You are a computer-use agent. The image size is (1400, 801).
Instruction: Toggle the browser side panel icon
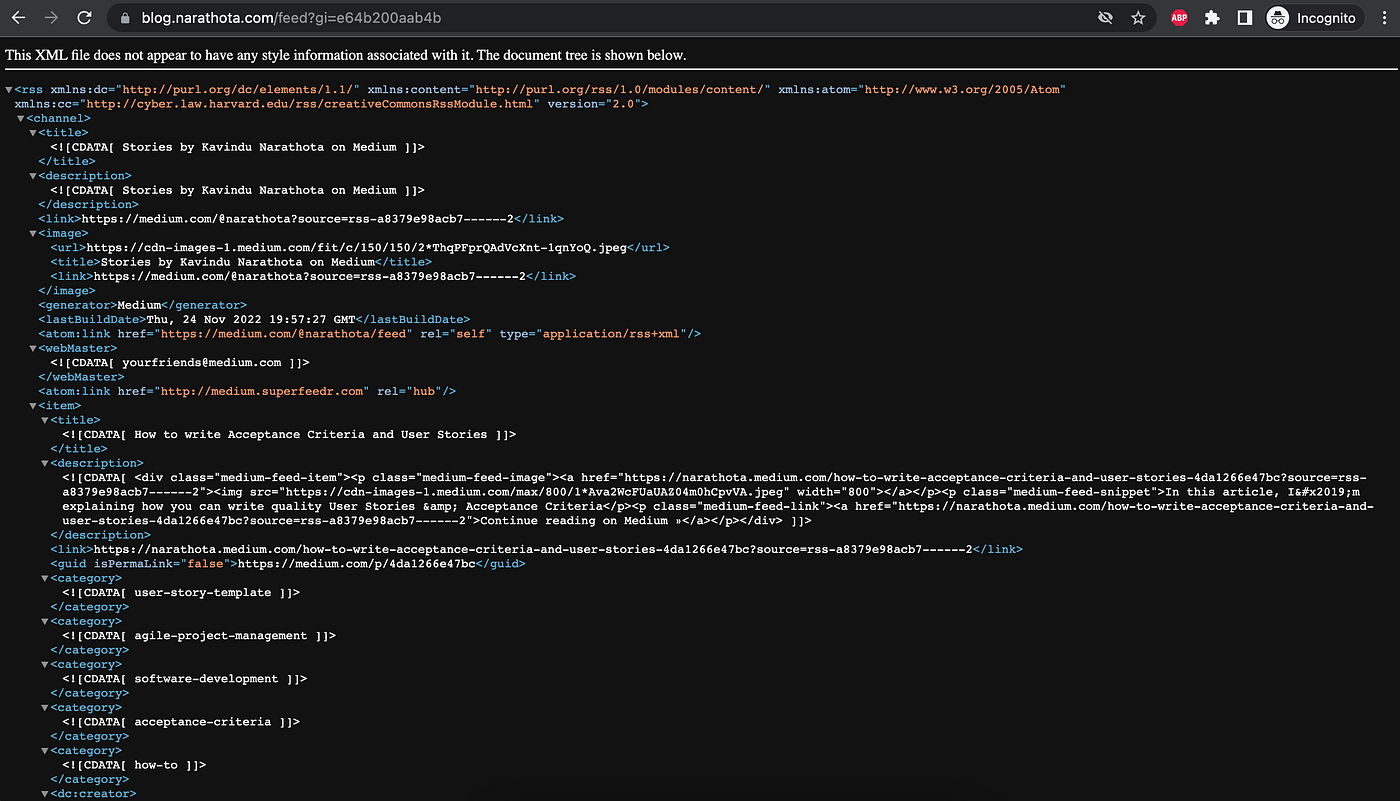tap(1245, 18)
